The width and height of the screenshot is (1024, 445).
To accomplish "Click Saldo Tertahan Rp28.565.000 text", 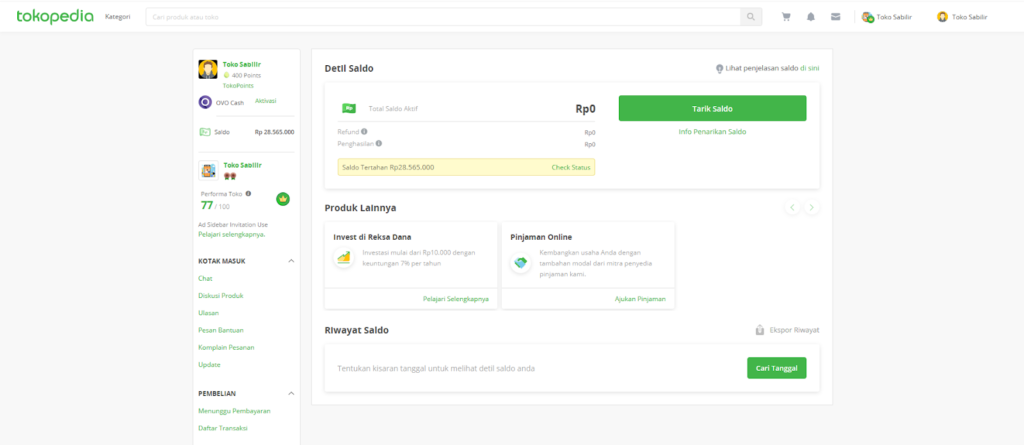I will coord(388,167).
